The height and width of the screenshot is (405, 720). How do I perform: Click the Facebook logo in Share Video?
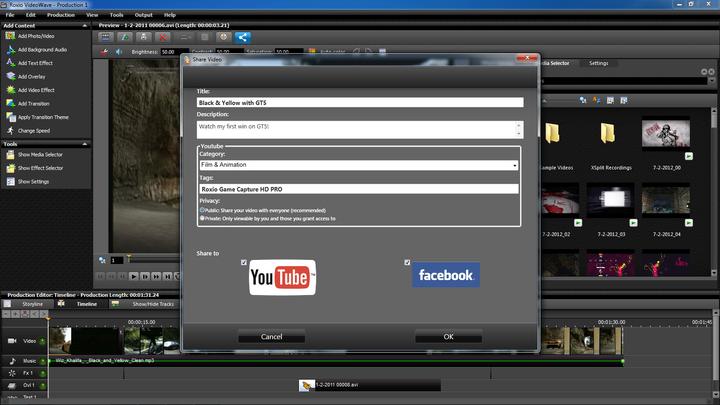click(x=446, y=275)
